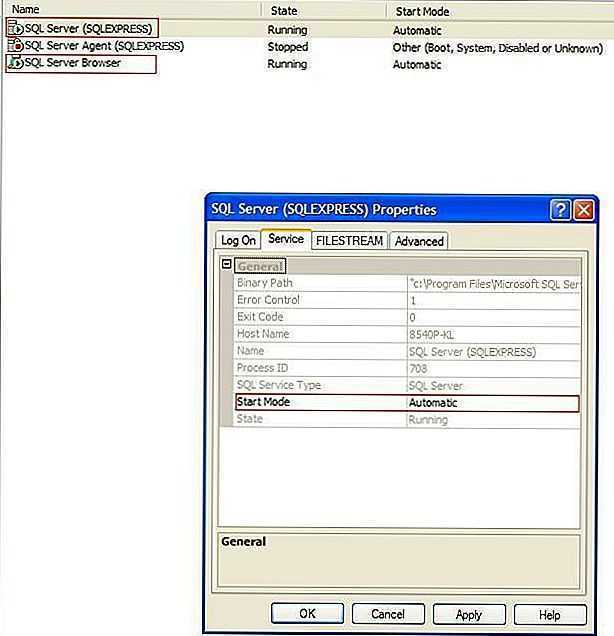Click the Help question mark title icon
The image size is (614, 636).
point(560,211)
